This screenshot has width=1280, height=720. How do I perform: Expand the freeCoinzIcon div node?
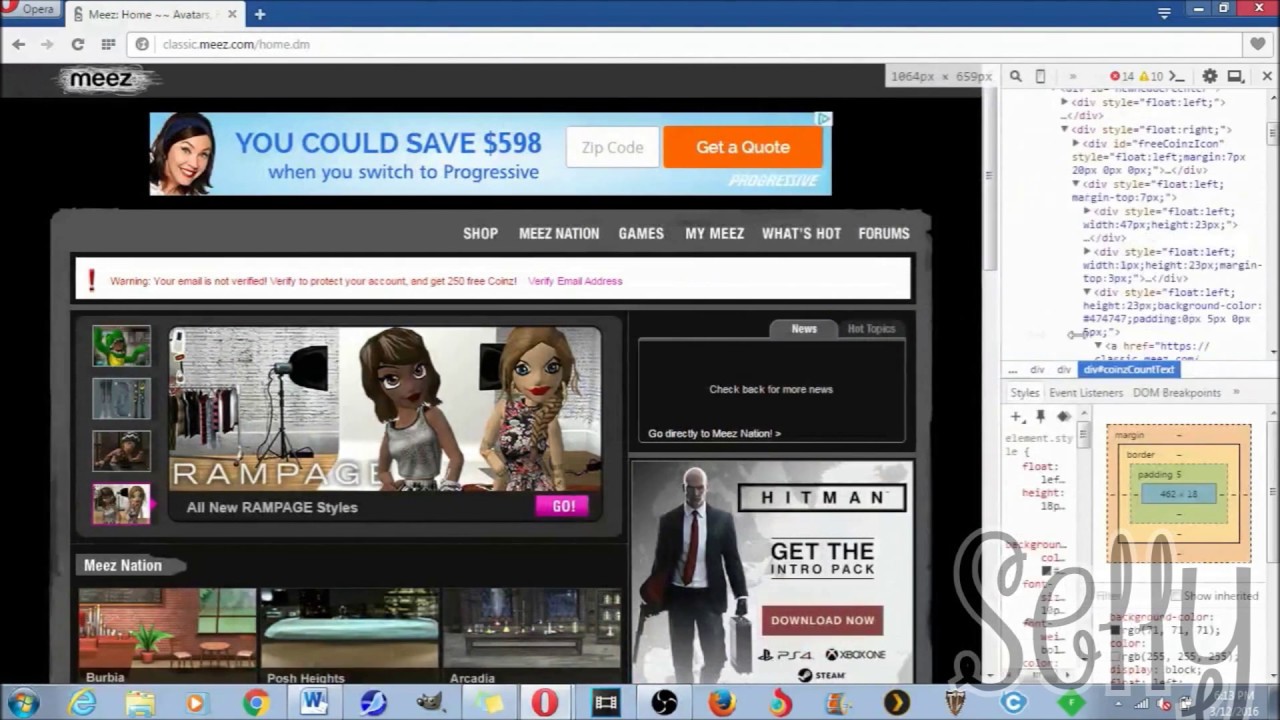[1076, 143]
